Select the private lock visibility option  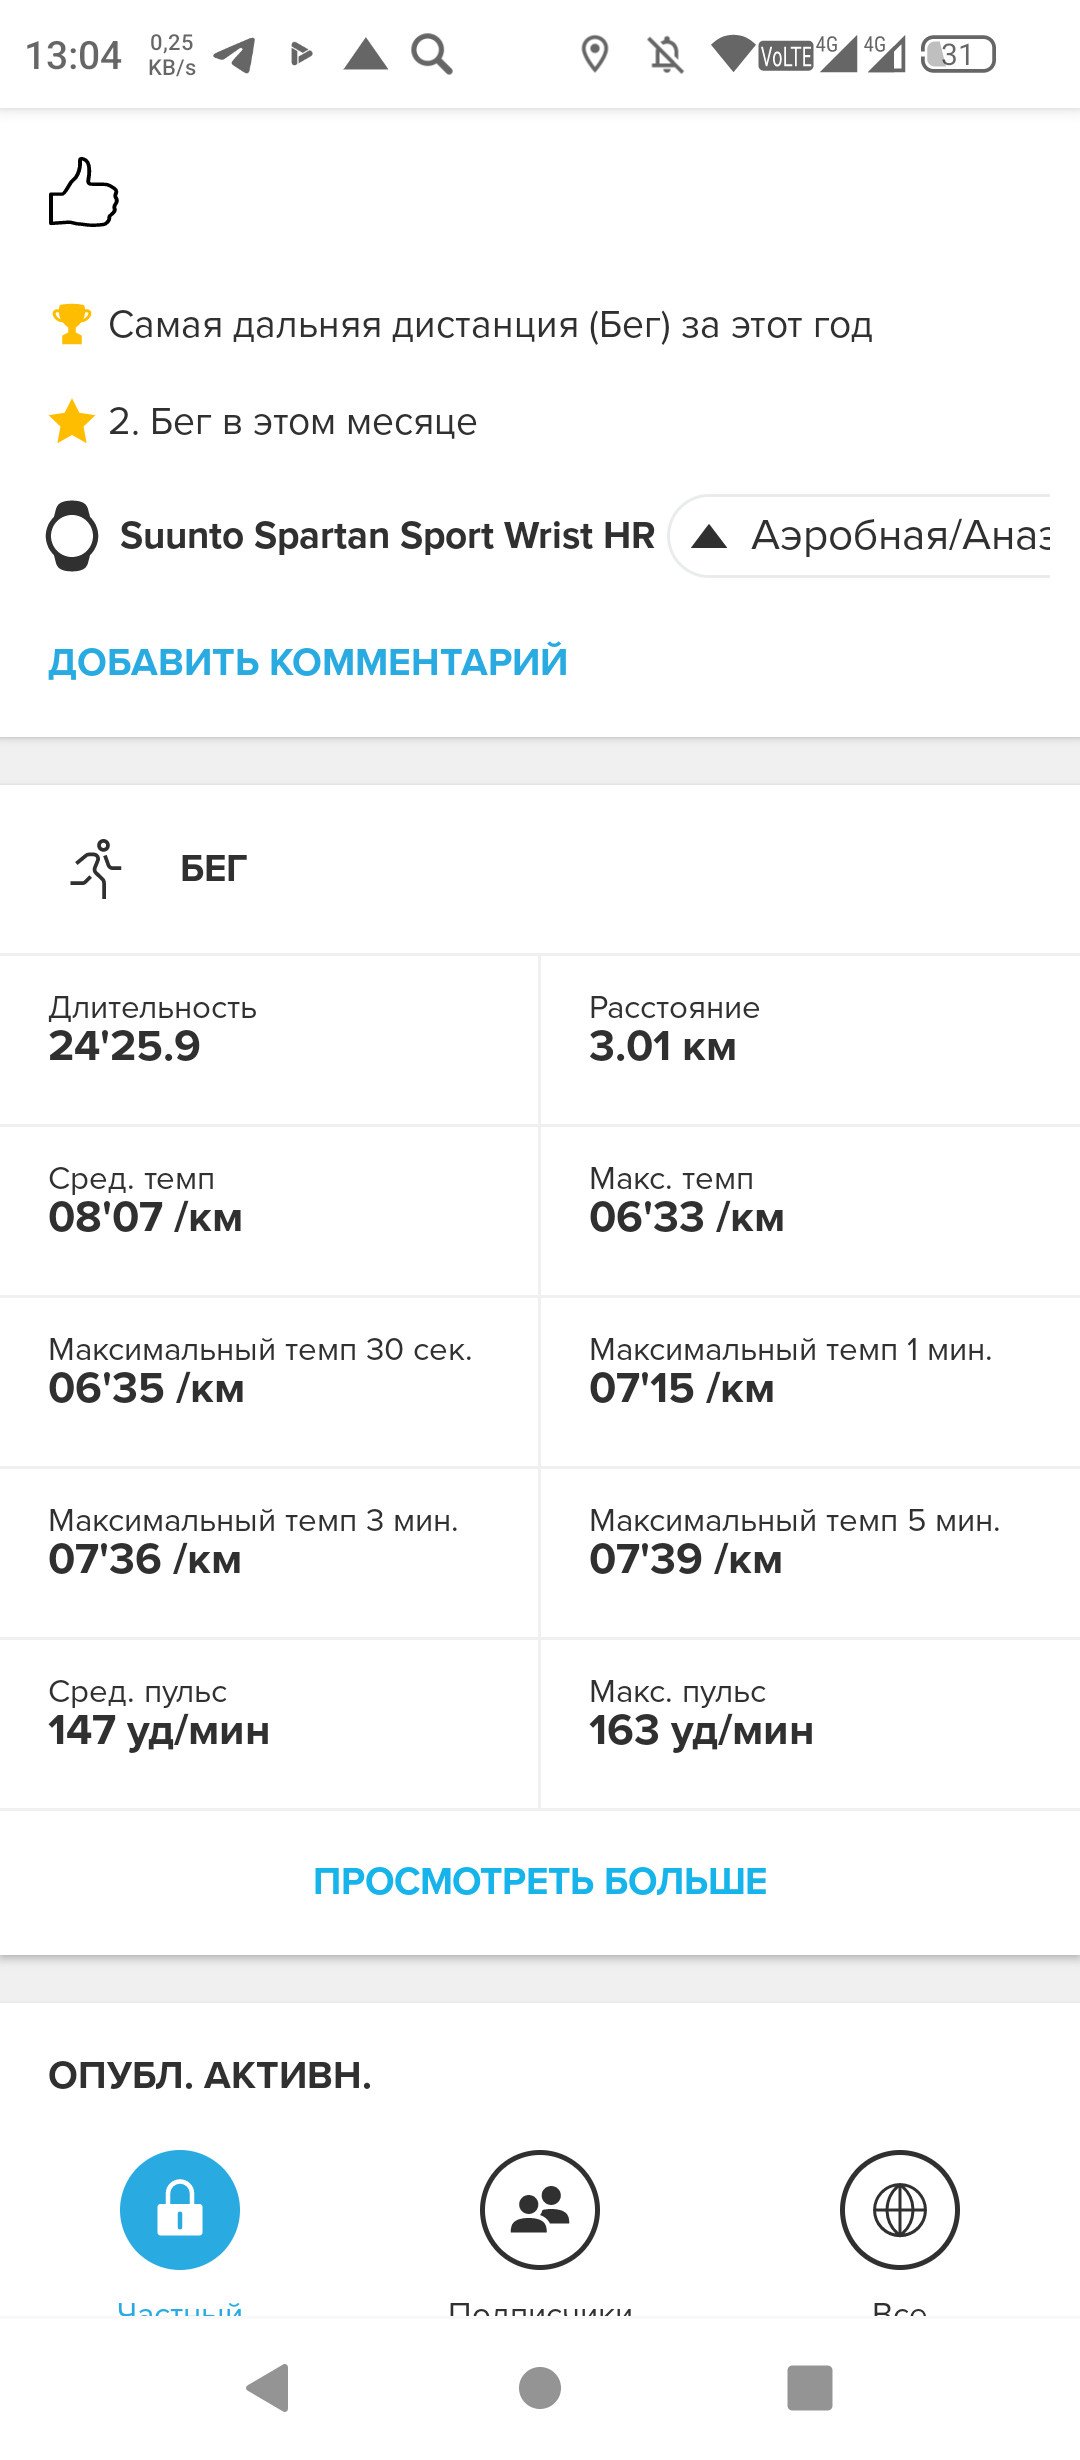click(180, 2209)
